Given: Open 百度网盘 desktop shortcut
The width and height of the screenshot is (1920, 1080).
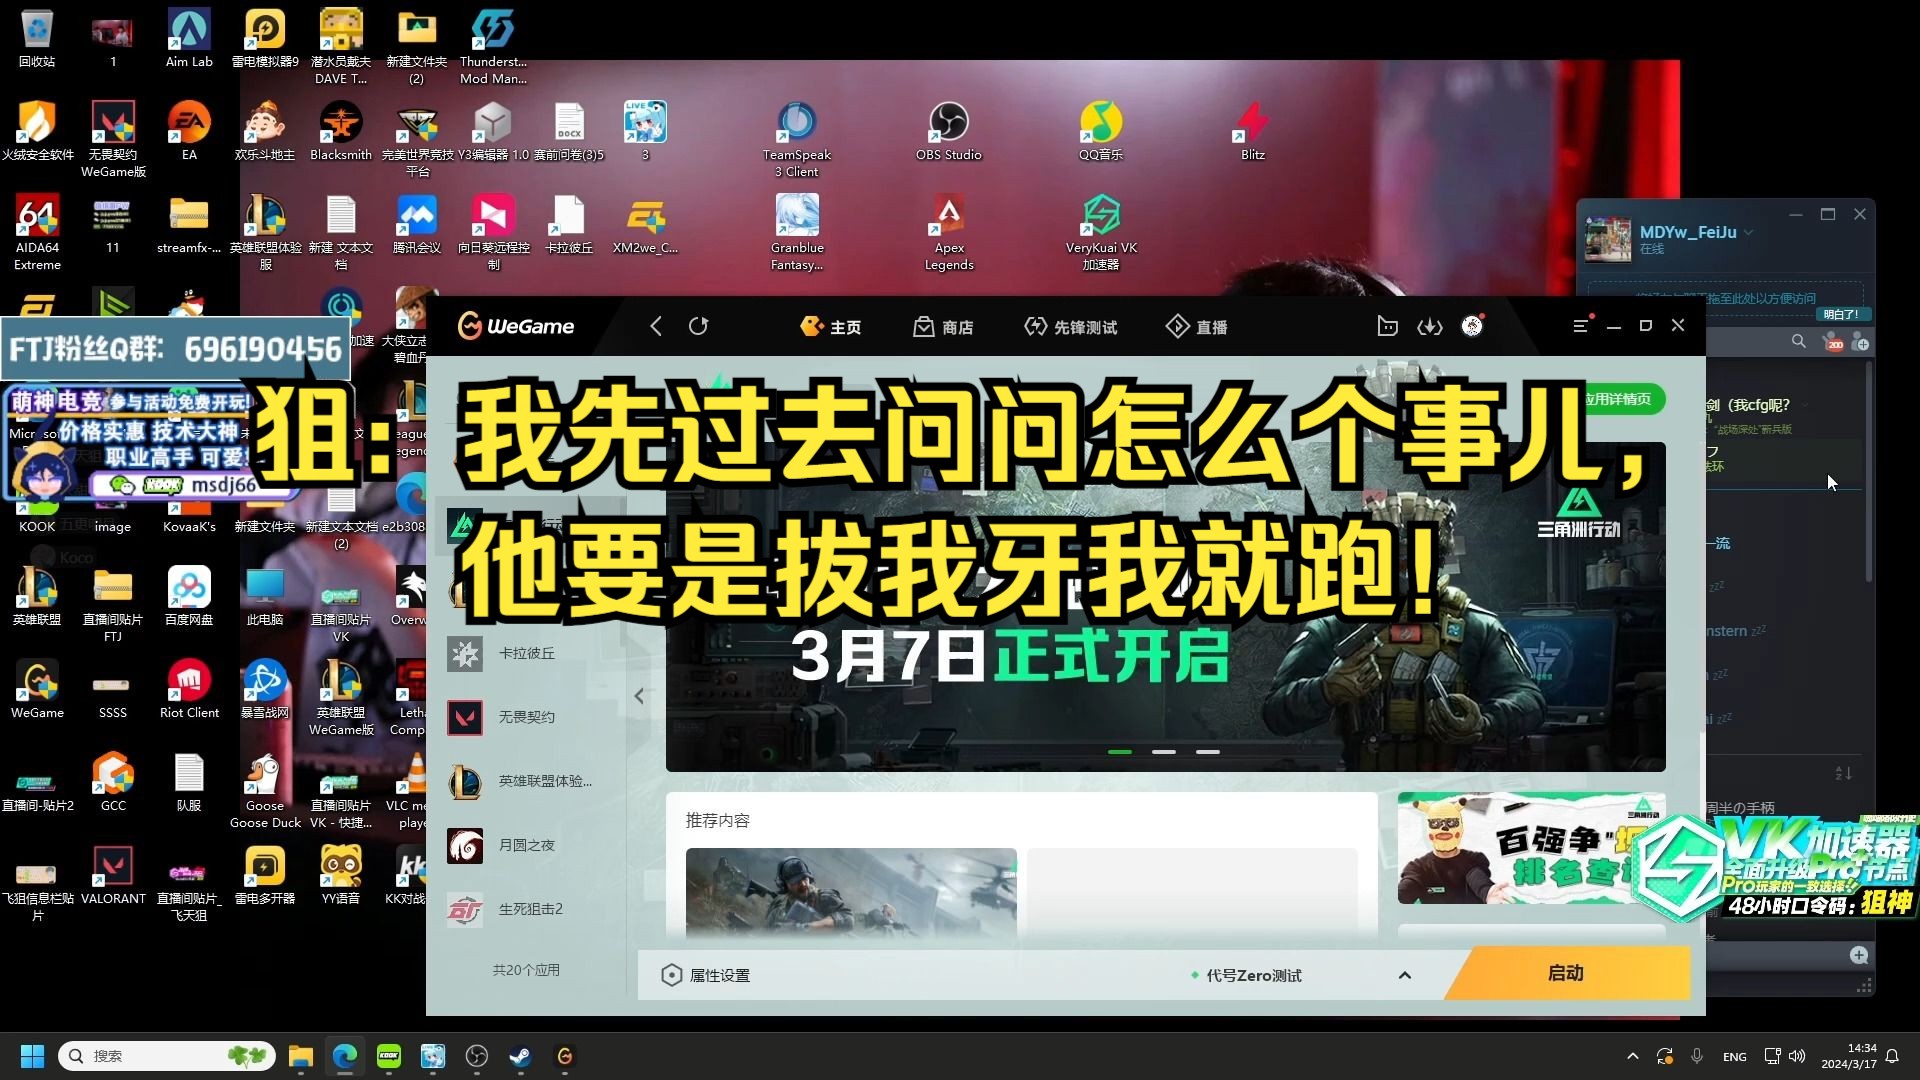Looking at the screenshot, I should coord(189,596).
